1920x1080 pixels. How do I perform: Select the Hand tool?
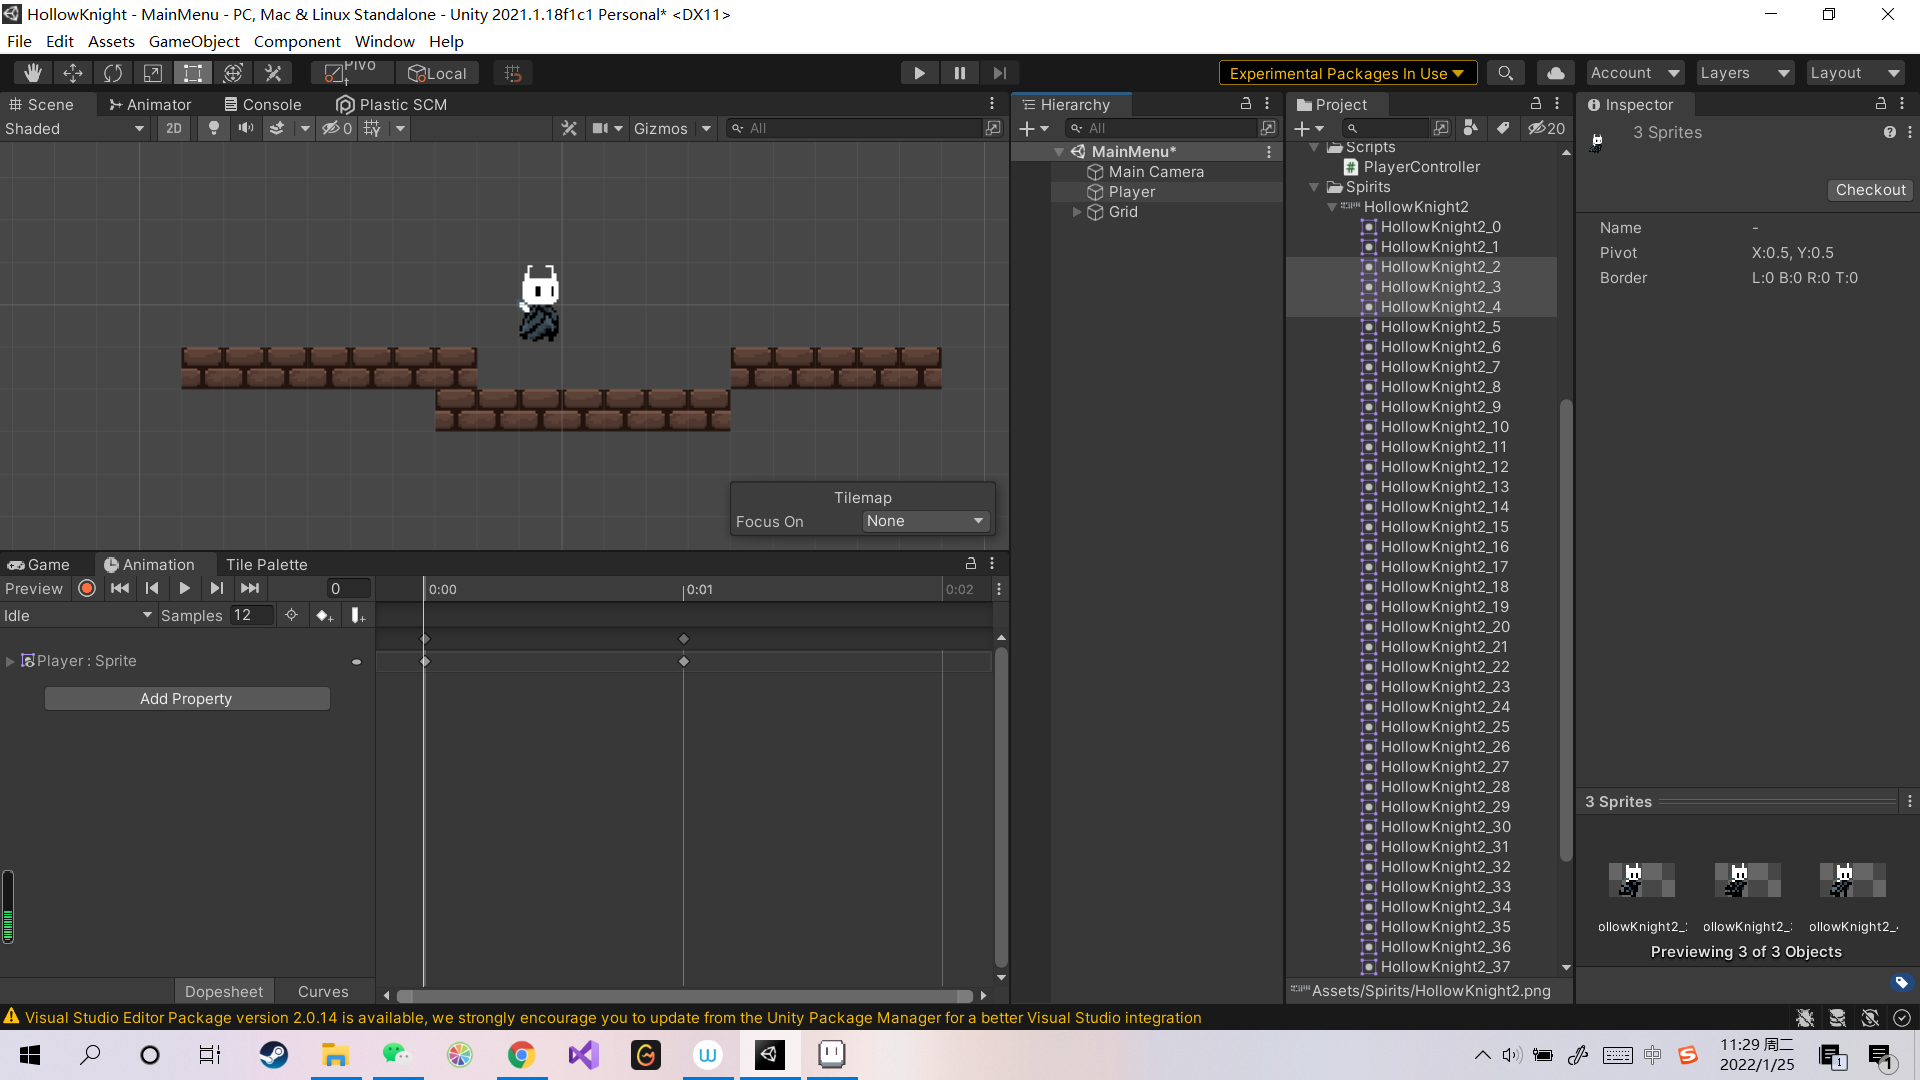click(x=33, y=73)
